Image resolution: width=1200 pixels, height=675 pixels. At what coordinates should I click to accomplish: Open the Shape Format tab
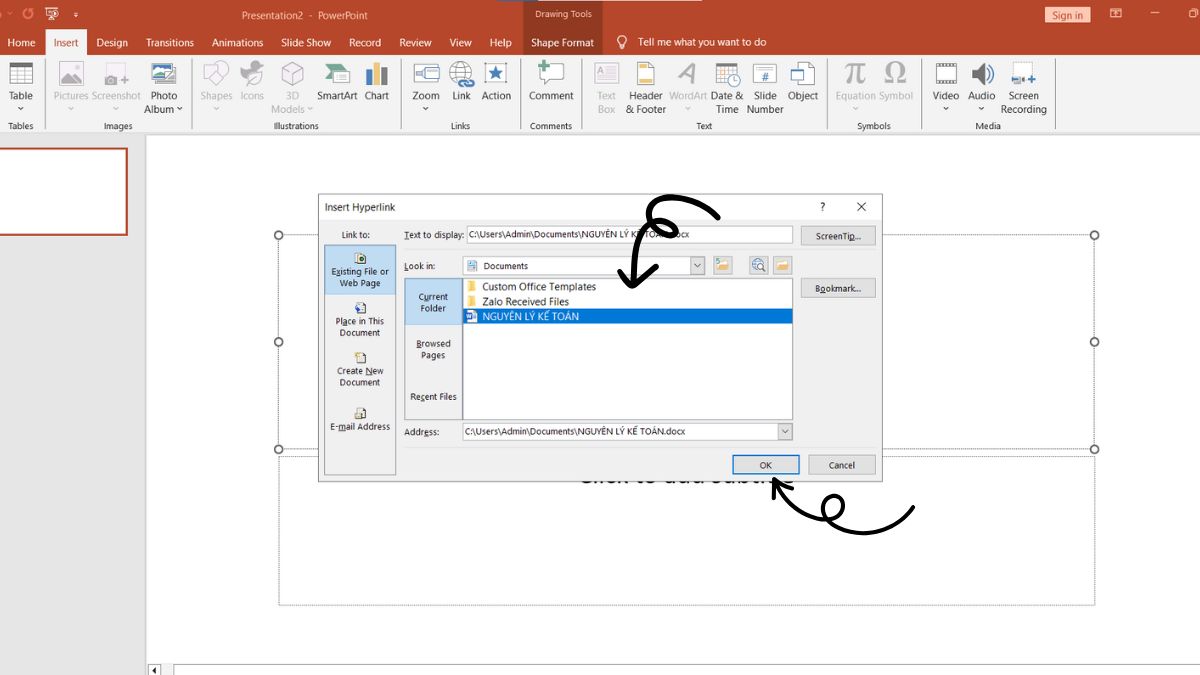(562, 42)
